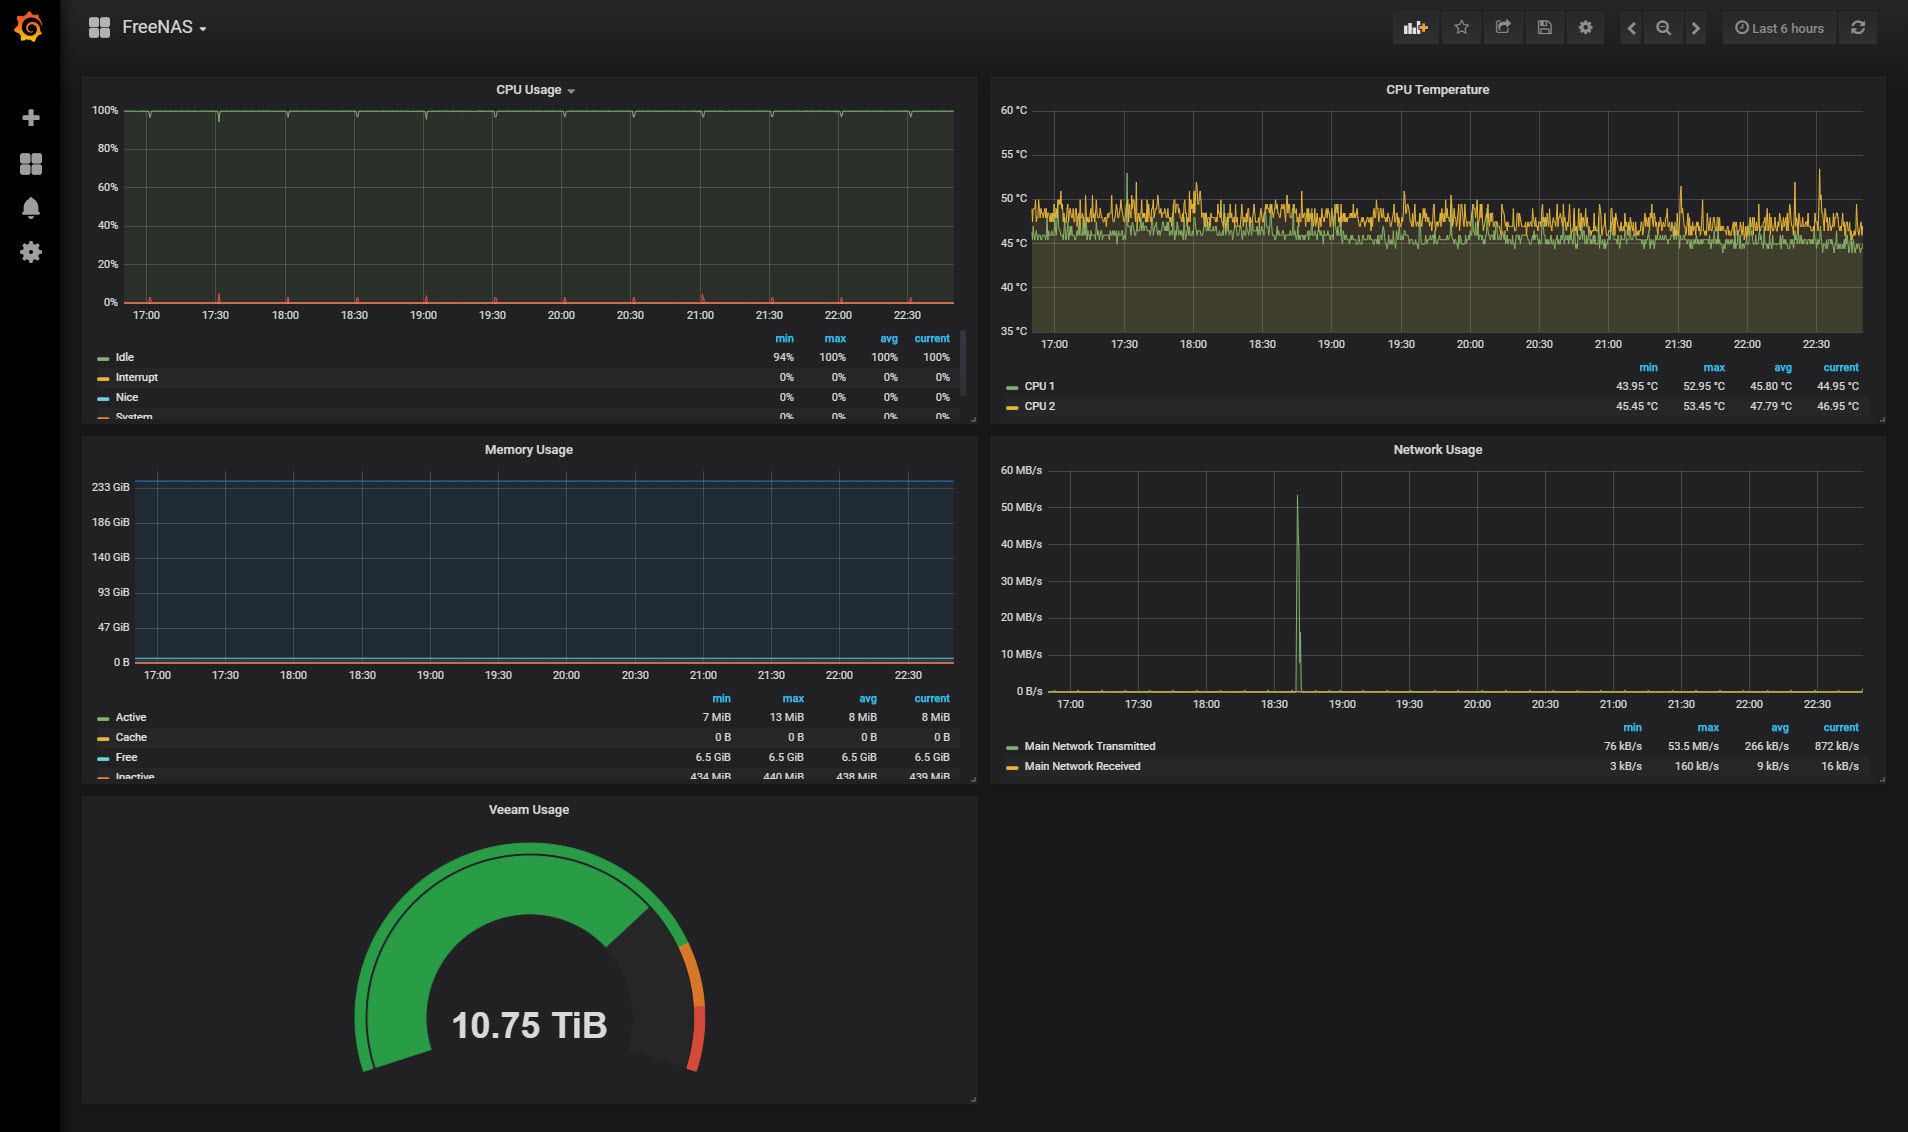Open dashboard settings gear in top bar
This screenshot has height=1132, width=1908.
[1585, 28]
